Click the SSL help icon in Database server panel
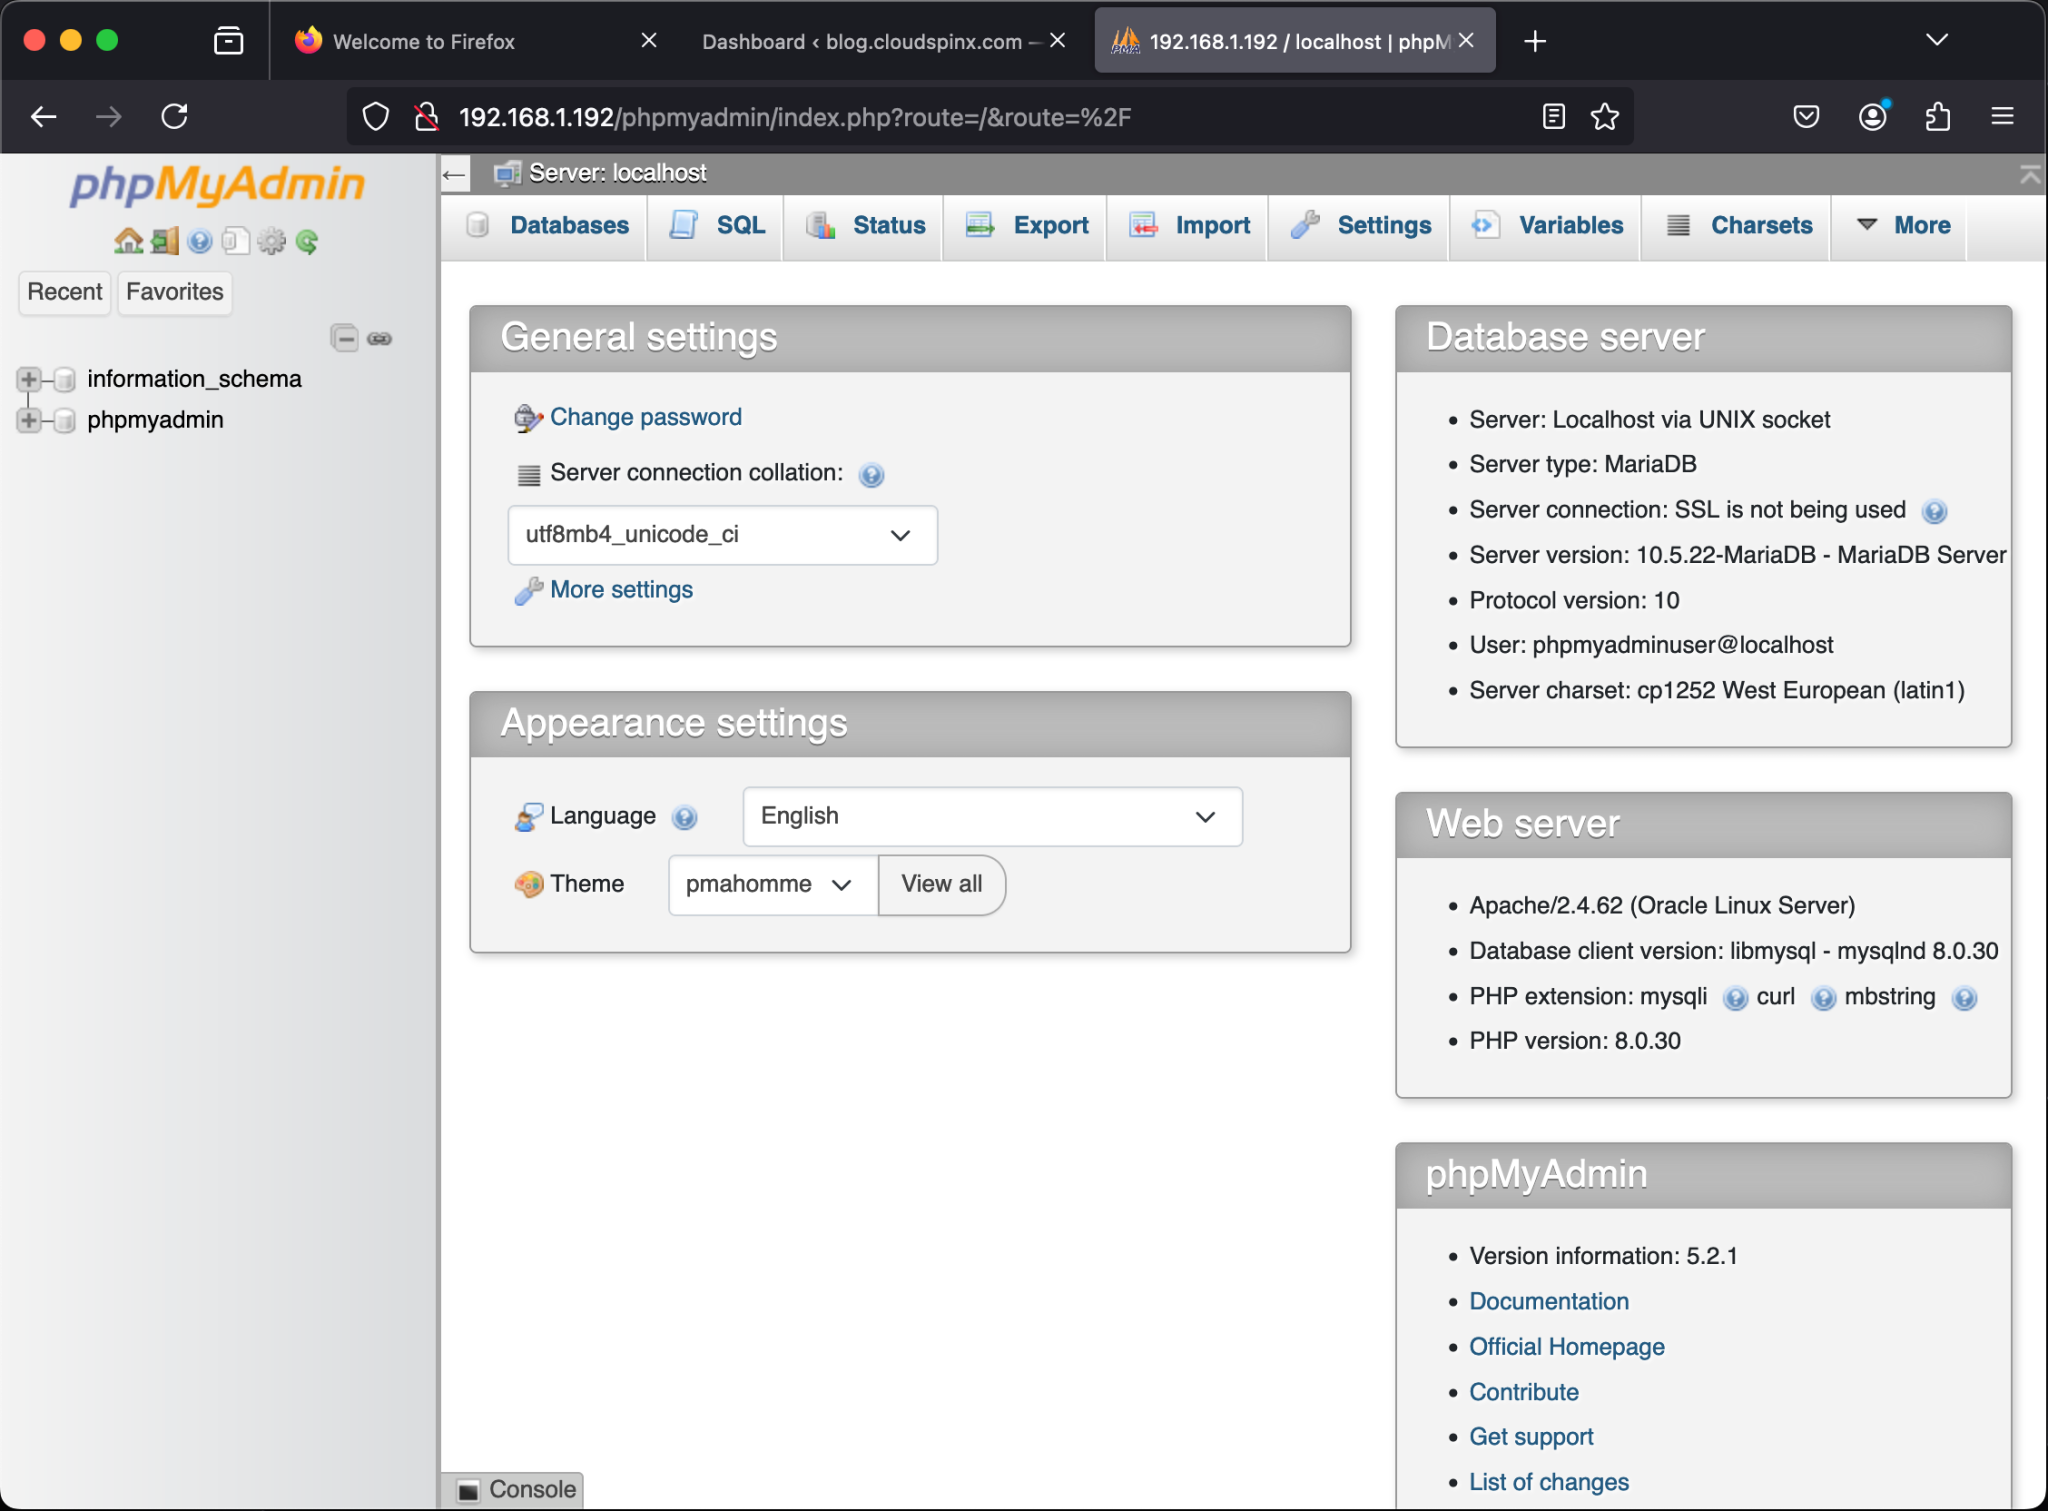 1935,511
